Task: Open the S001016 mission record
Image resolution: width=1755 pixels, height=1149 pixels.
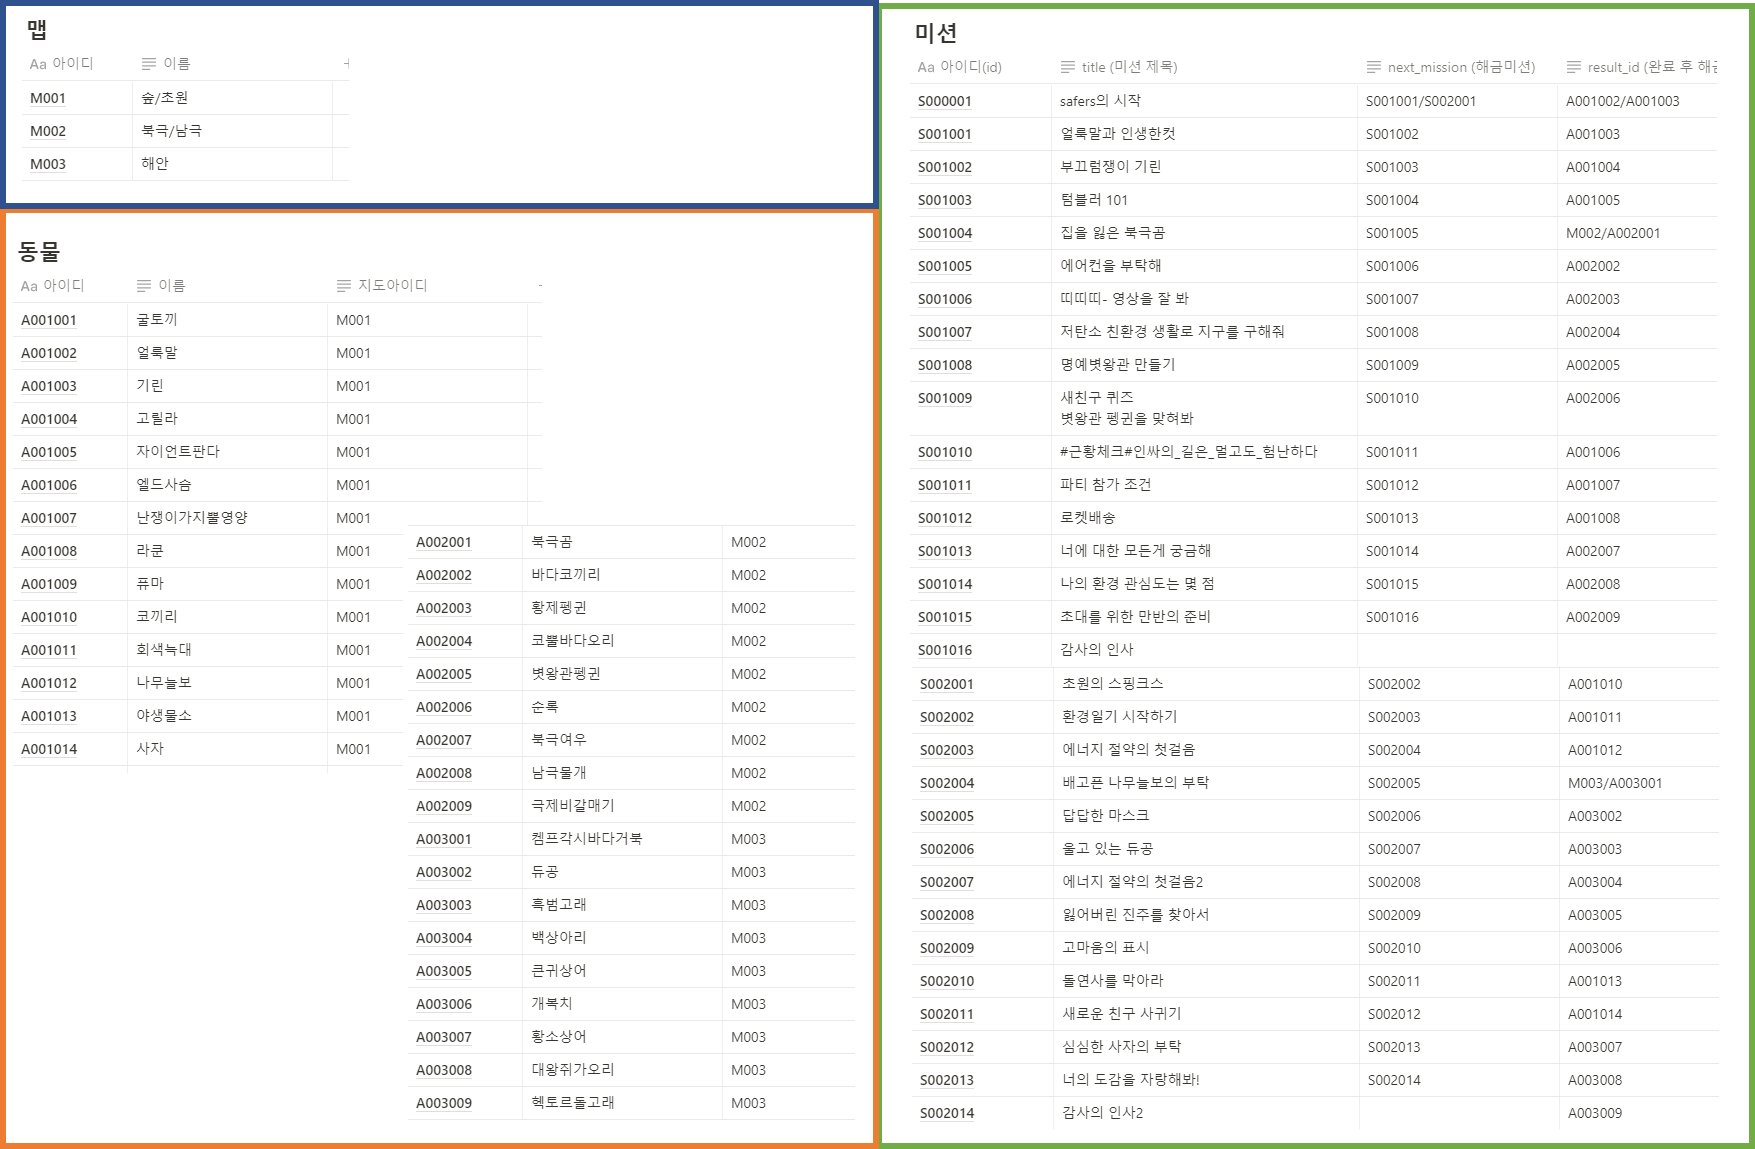Action: 945,650
